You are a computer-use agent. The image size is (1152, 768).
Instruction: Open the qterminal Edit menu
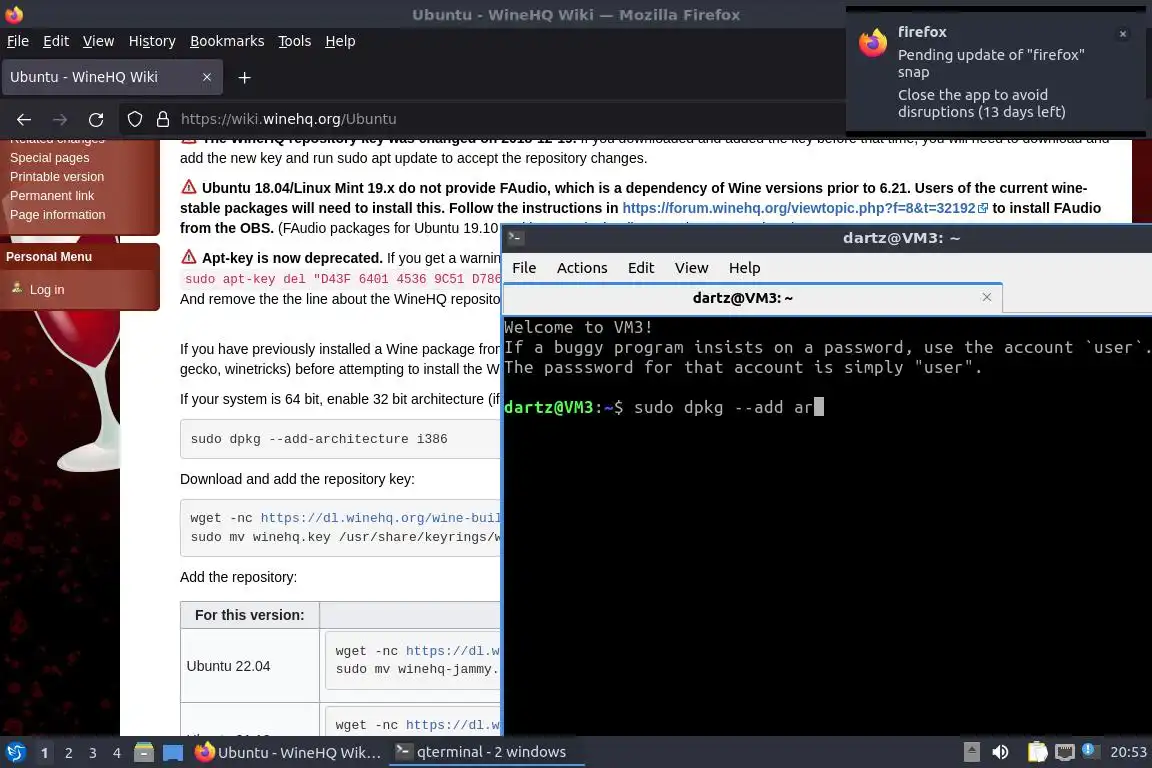[641, 268]
